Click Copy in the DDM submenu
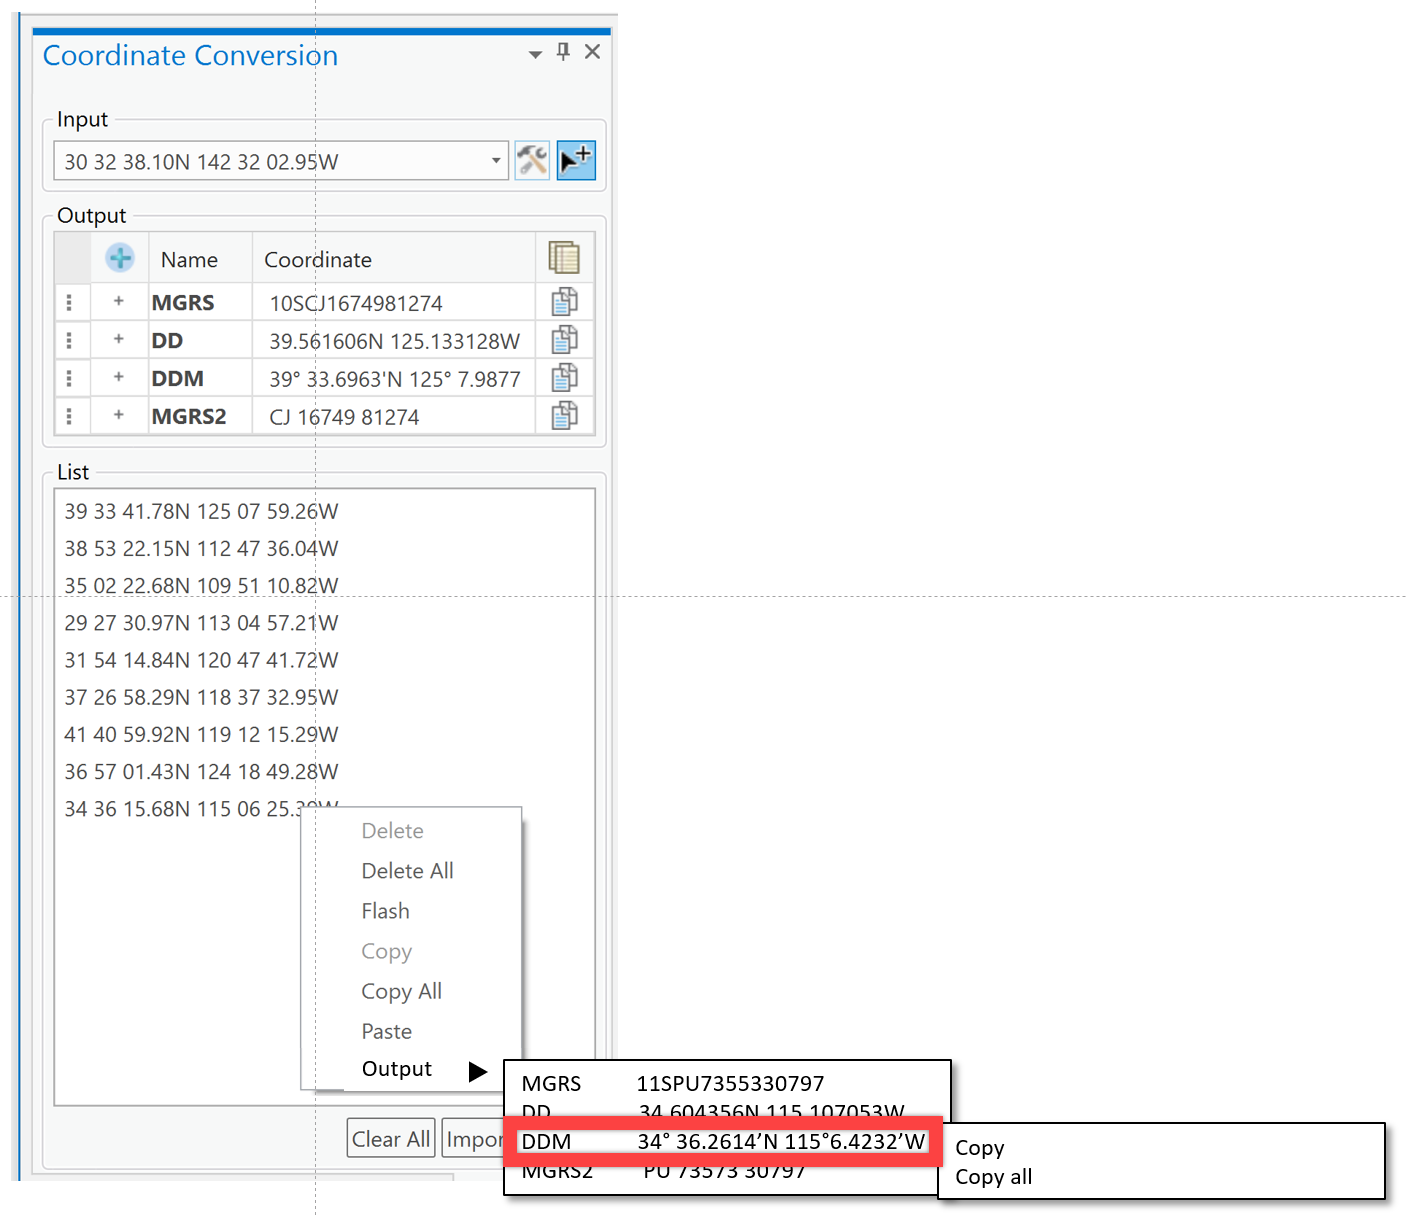This screenshot has width=1406, height=1215. [x=980, y=1148]
